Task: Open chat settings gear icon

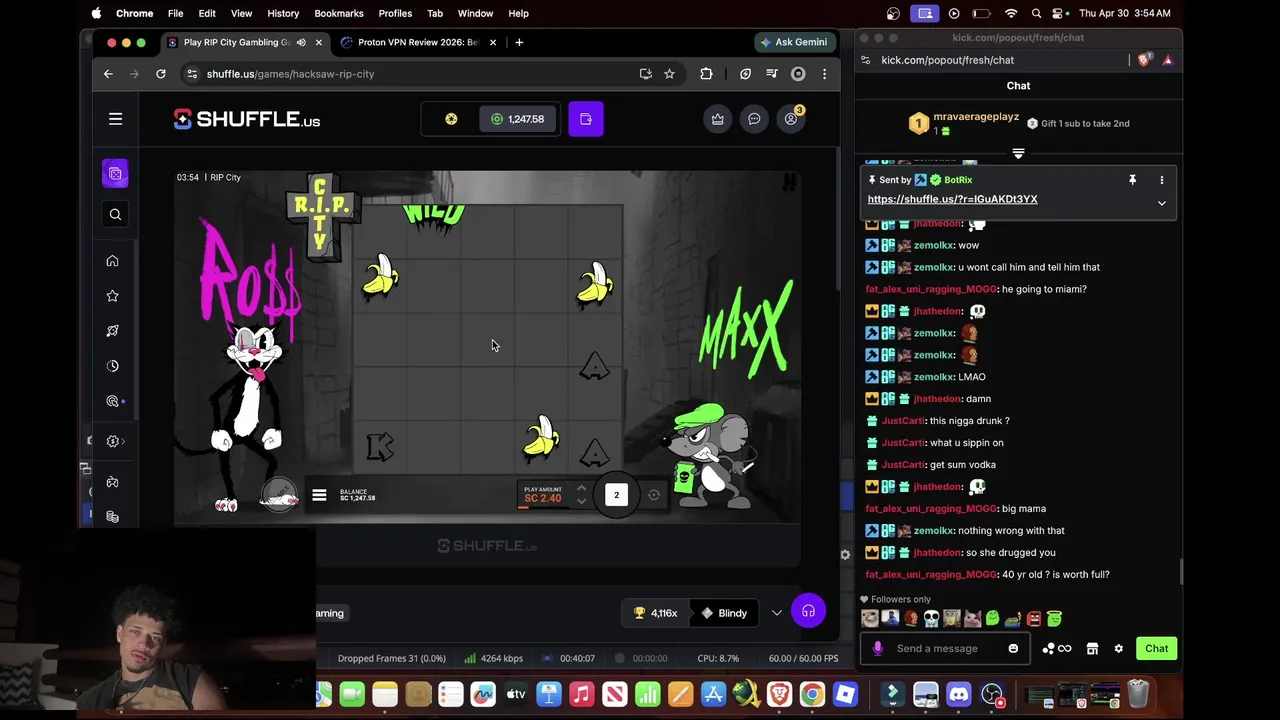Action: [x=1119, y=648]
